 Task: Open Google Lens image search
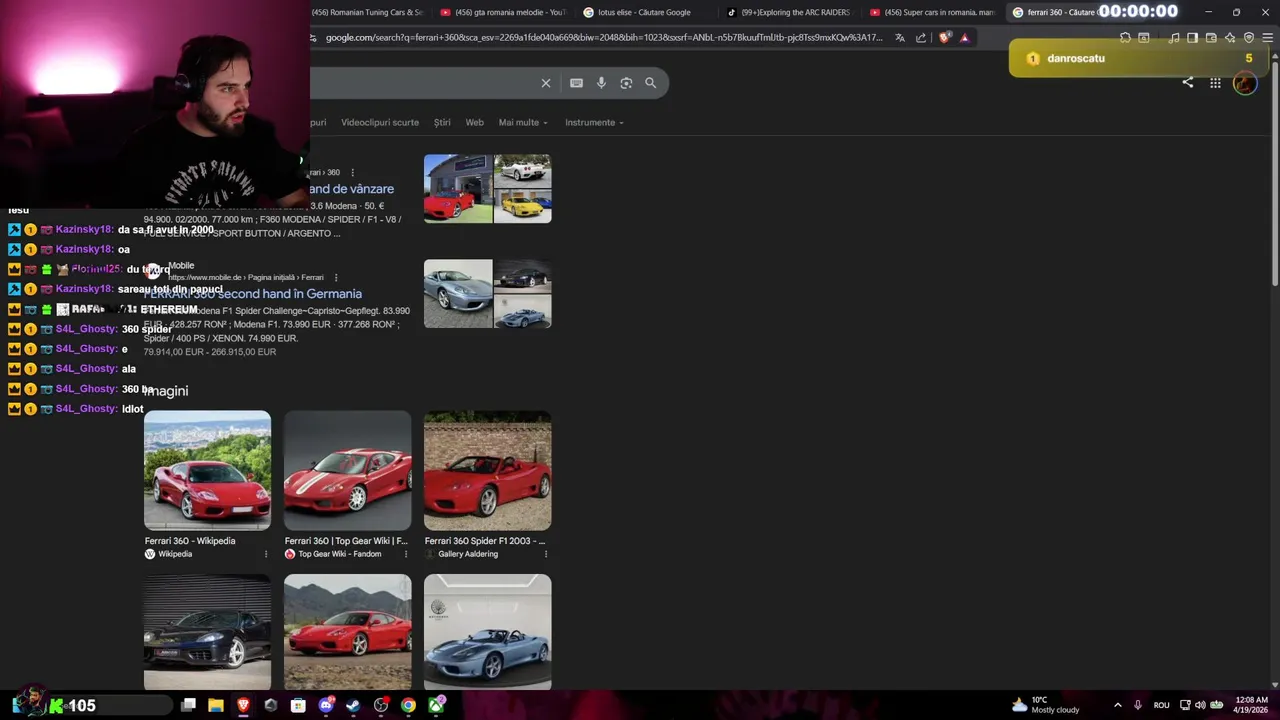pyautogui.click(x=626, y=83)
